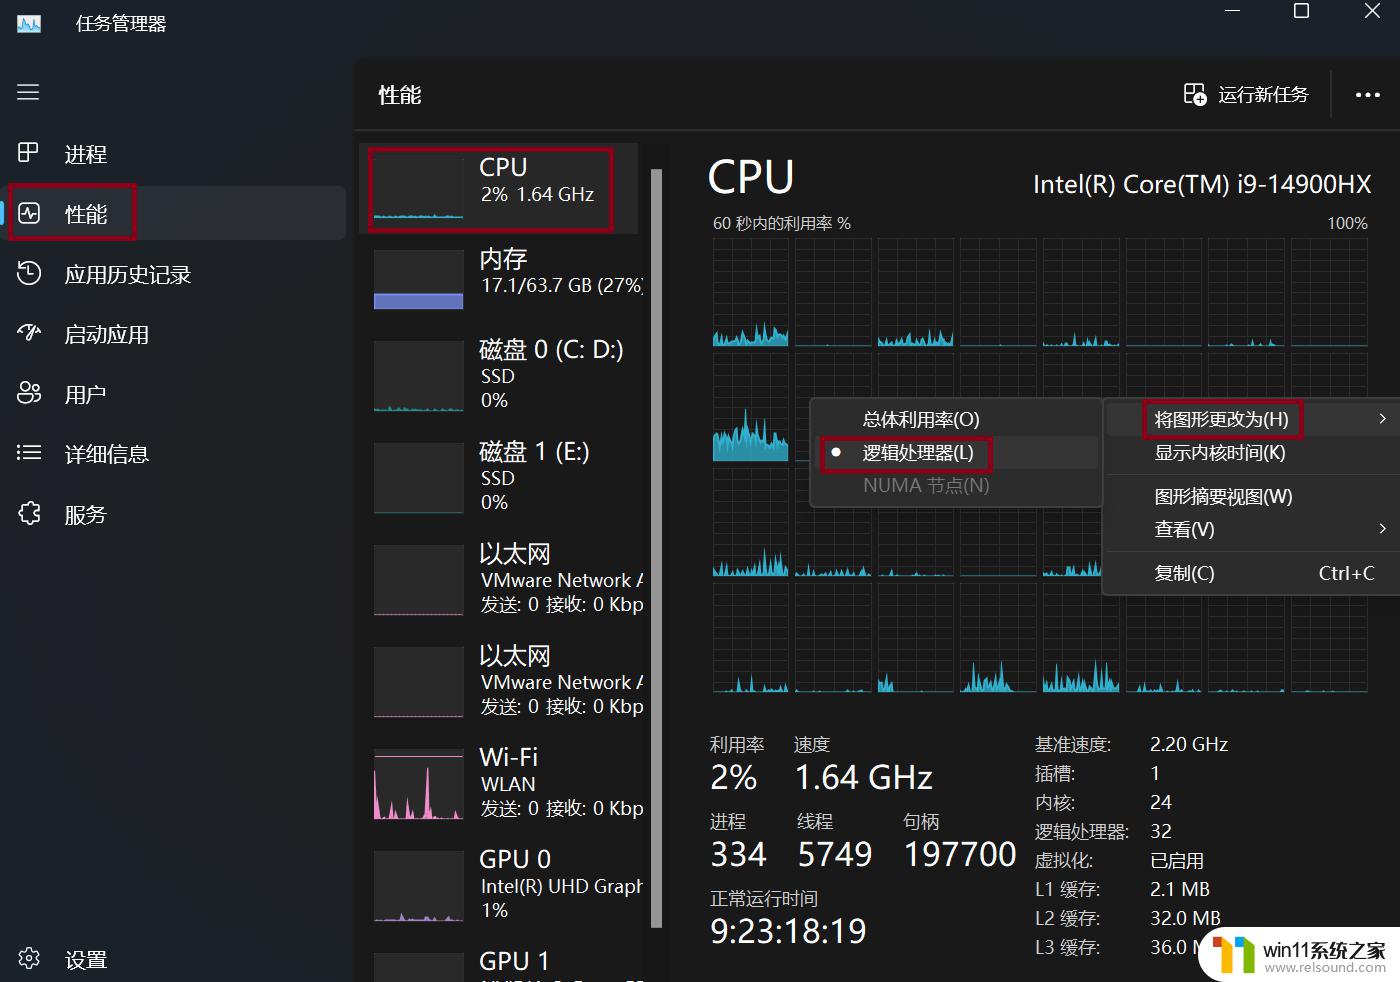Click the resource list vertical scrollbar
The image size is (1400, 982).
tap(656, 548)
